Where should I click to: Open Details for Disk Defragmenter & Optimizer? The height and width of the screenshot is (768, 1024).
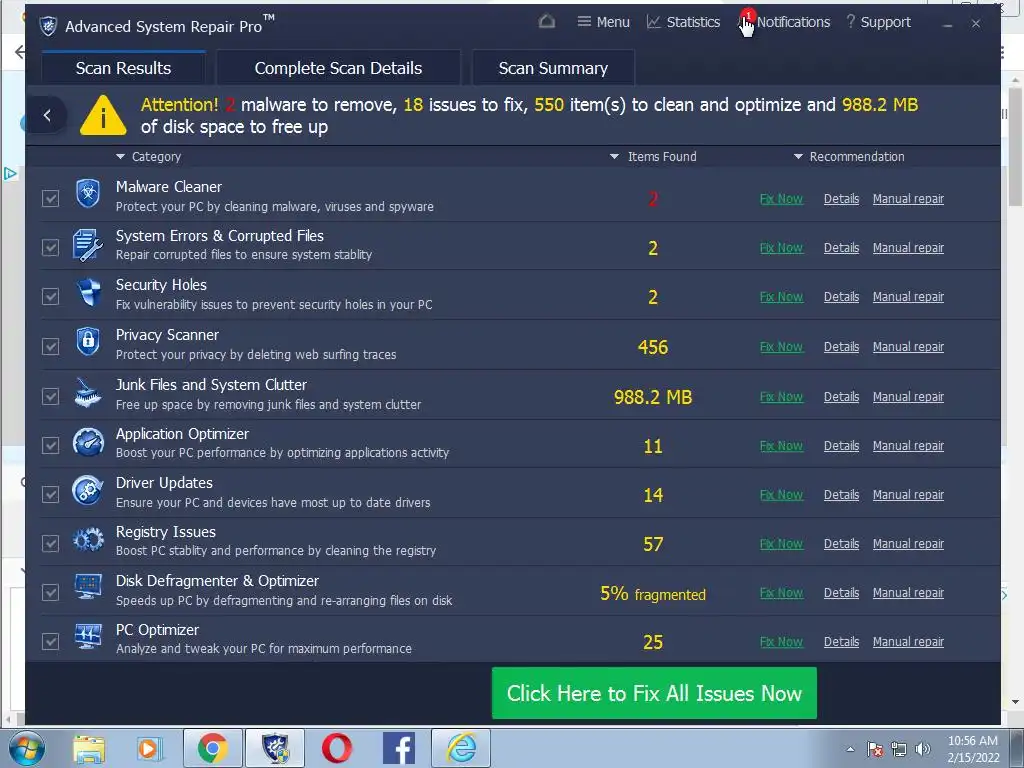pos(841,592)
